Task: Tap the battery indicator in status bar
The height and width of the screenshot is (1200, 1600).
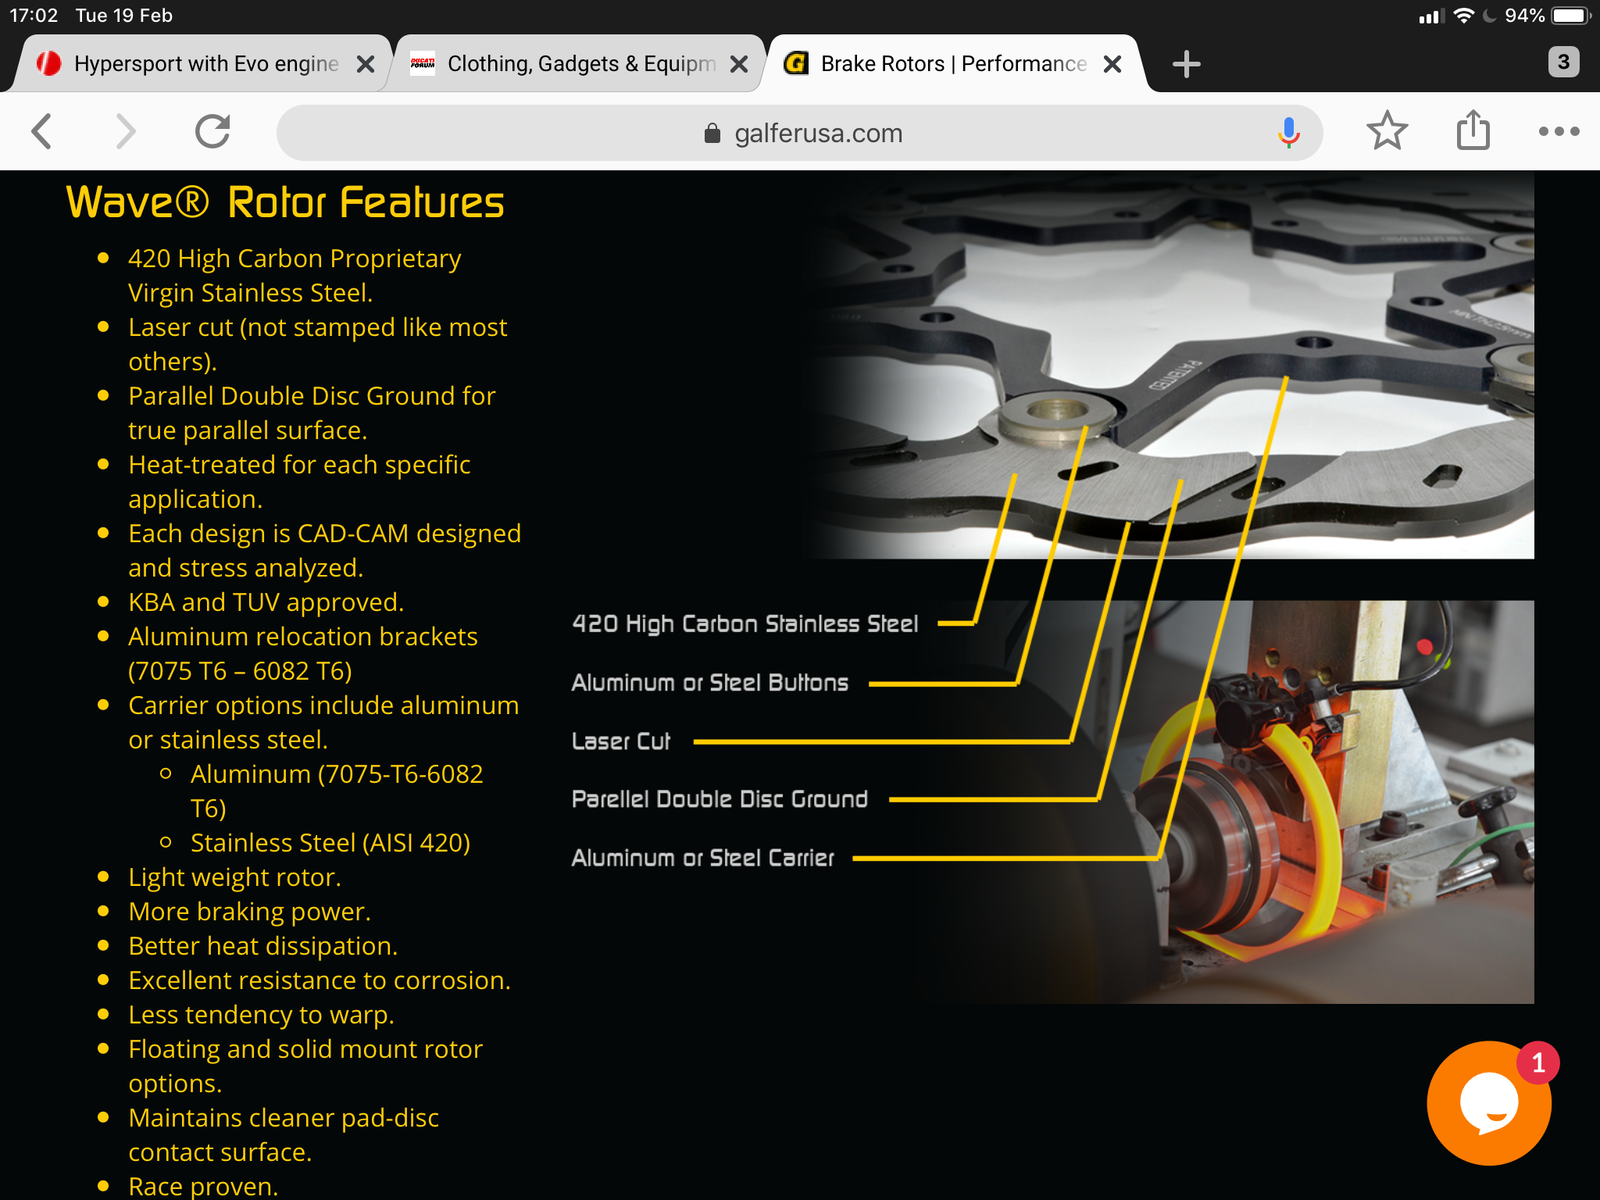Action: pyautogui.click(x=1570, y=15)
